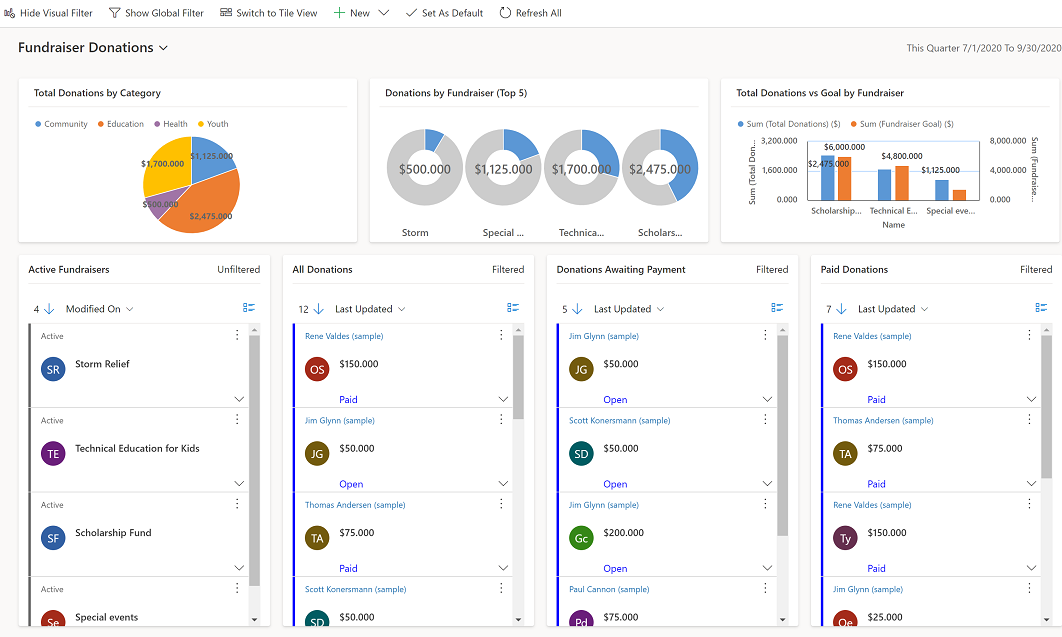Select the Switch to Tile View icon

(229, 13)
